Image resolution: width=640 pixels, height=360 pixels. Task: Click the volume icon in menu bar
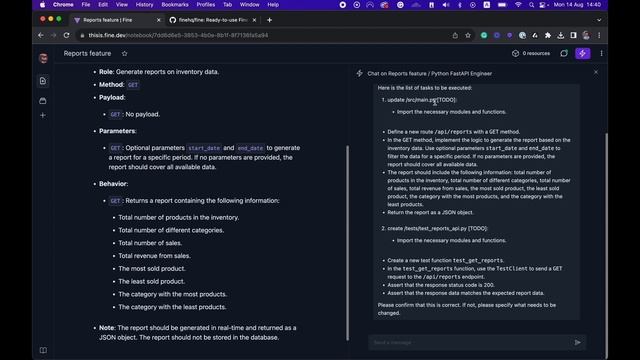(446, 5)
